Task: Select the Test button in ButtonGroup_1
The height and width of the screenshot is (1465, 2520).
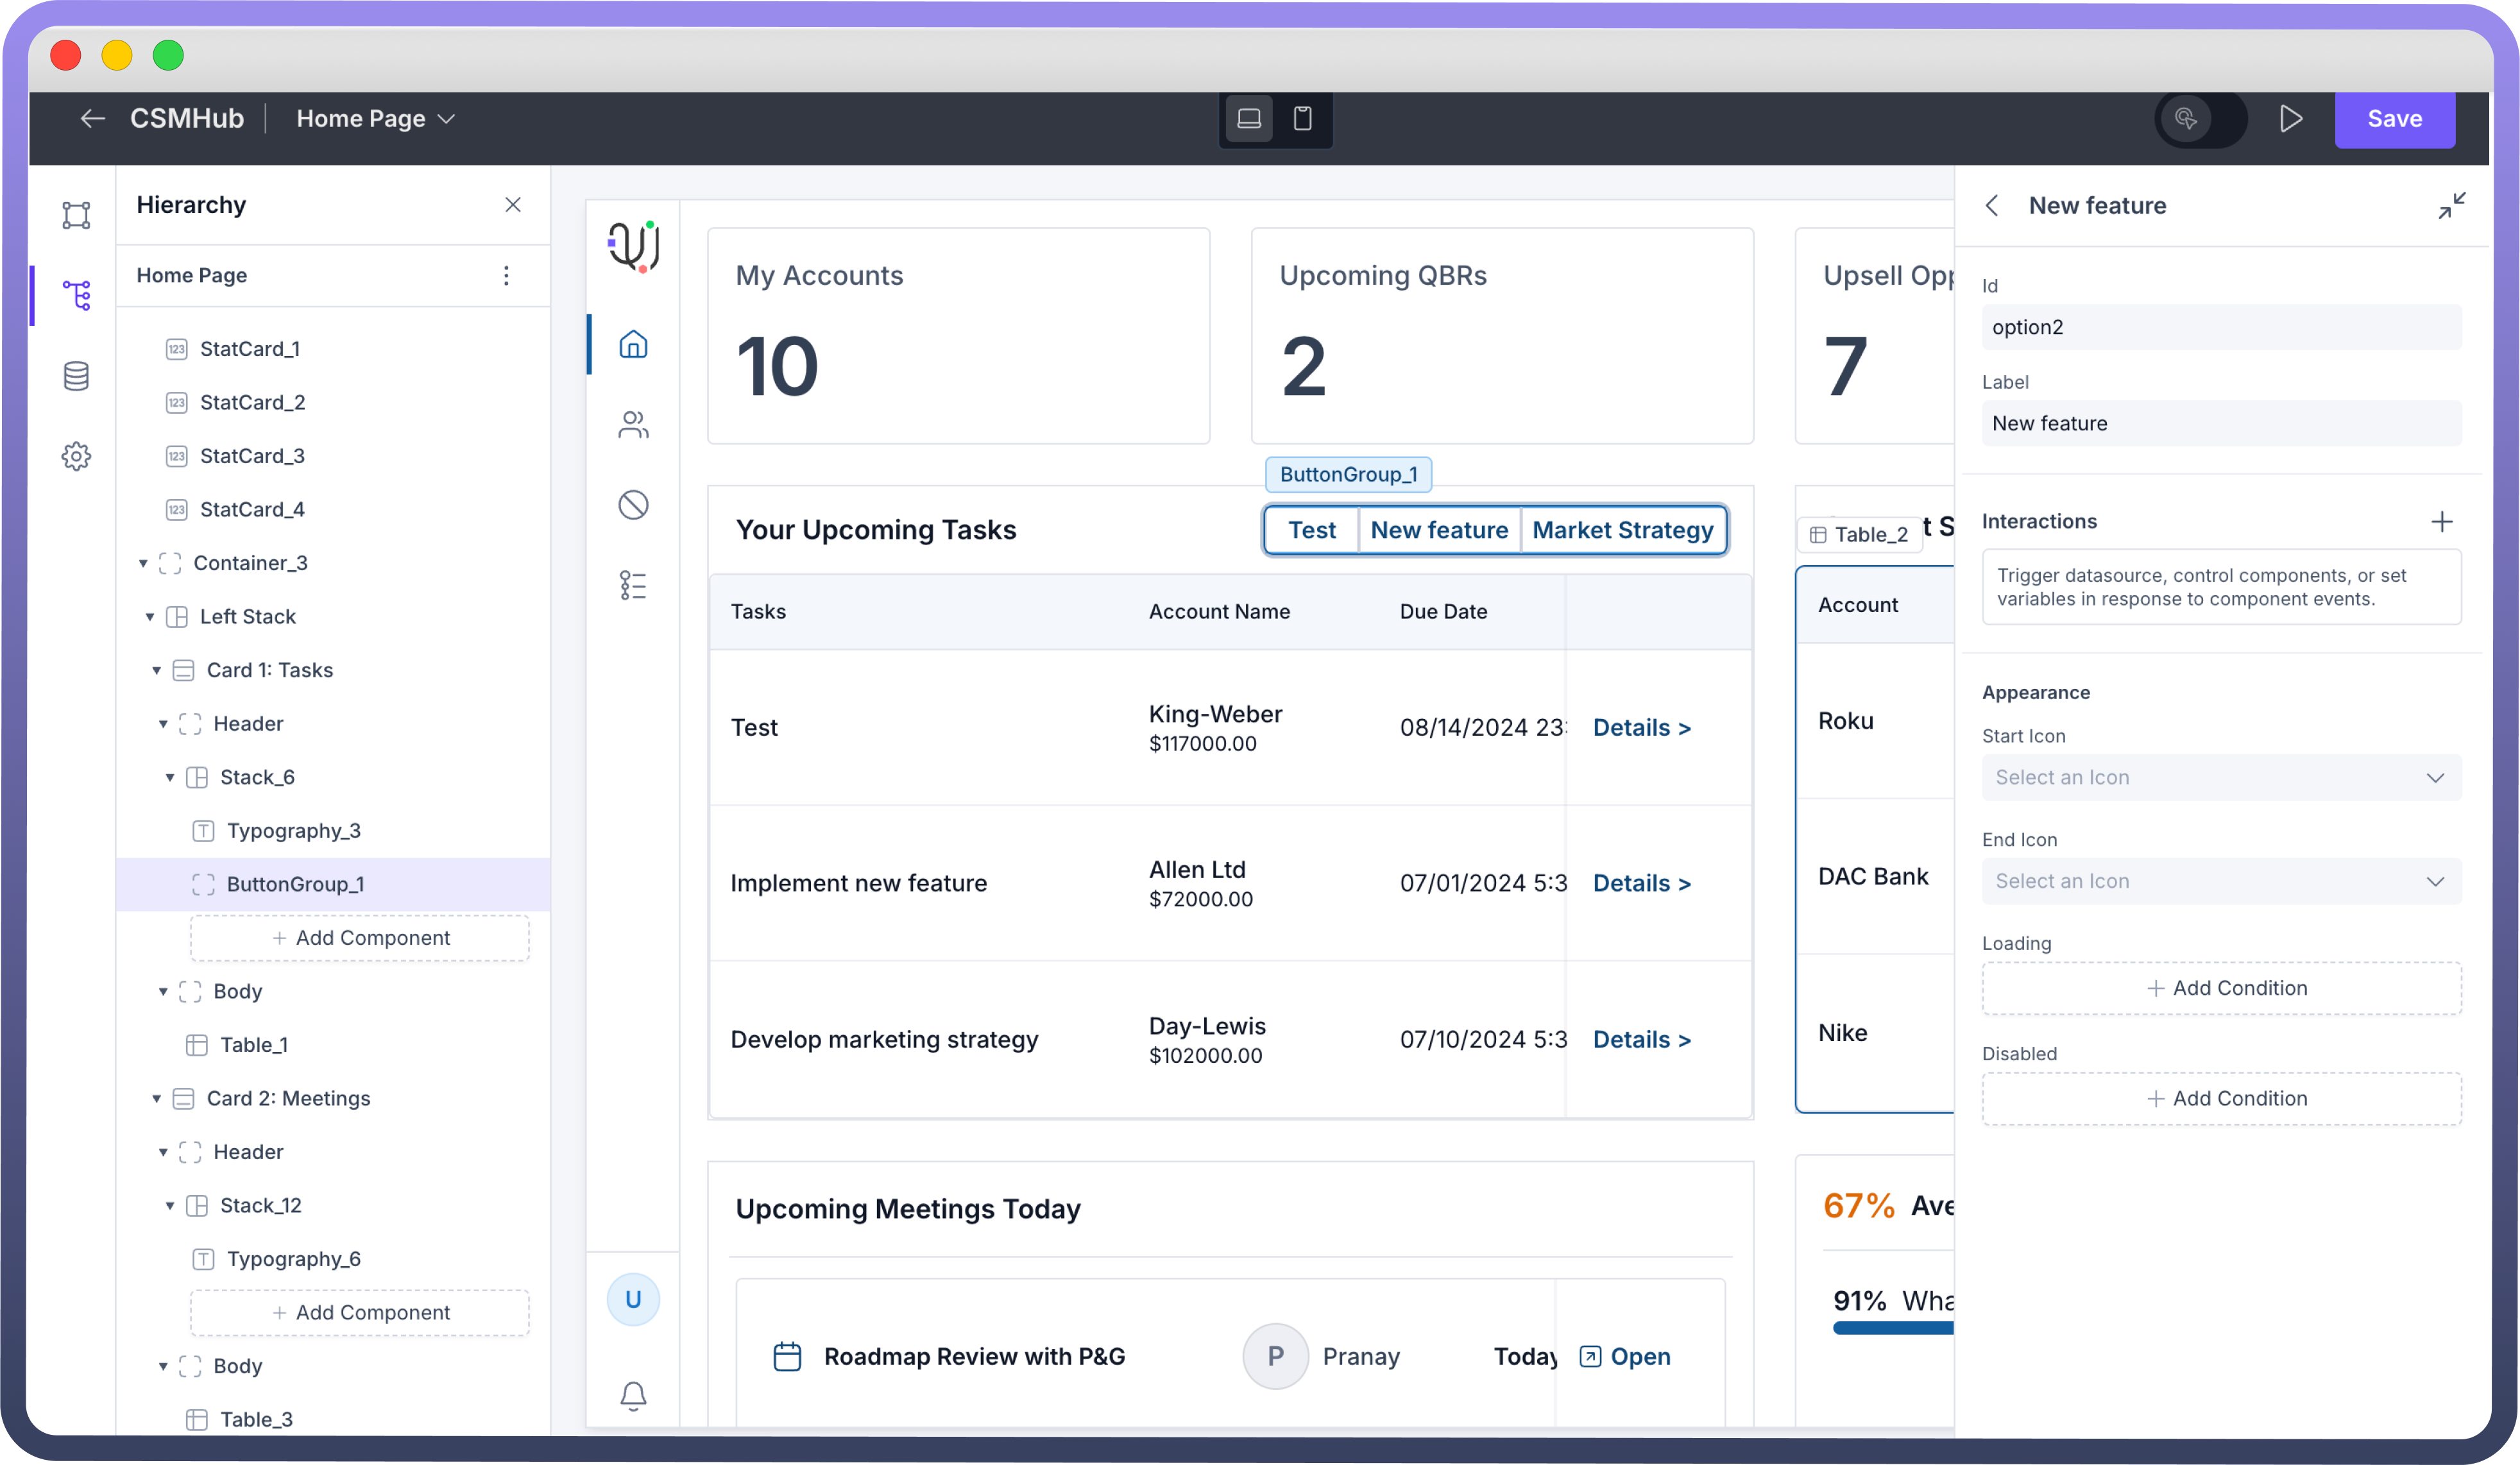Action: tap(1311, 530)
